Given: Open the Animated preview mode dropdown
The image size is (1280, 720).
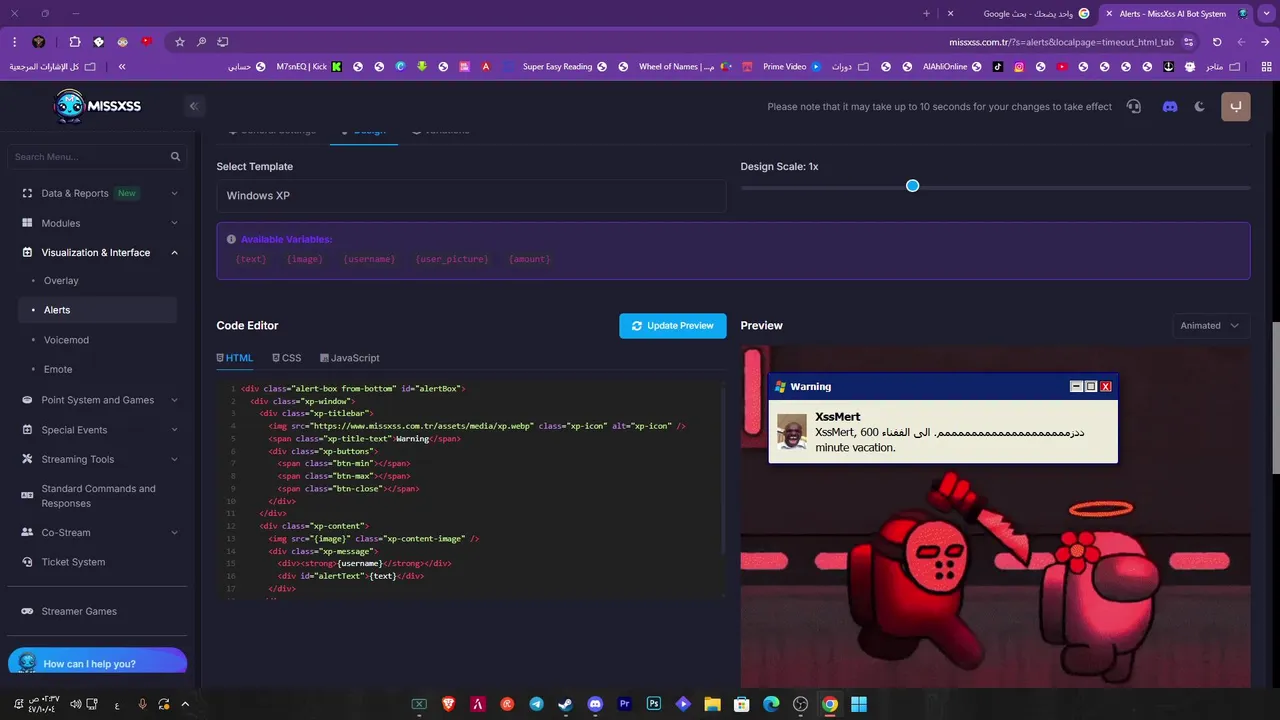Looking at the screenshot, I should (1210, 325).
